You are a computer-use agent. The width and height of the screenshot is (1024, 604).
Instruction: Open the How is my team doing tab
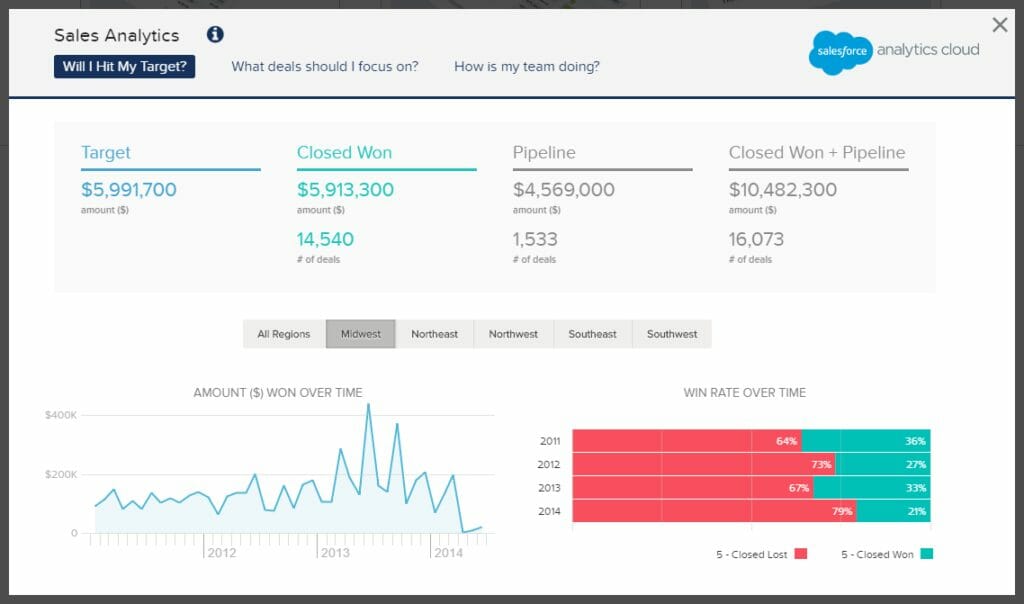click(527, 67)
